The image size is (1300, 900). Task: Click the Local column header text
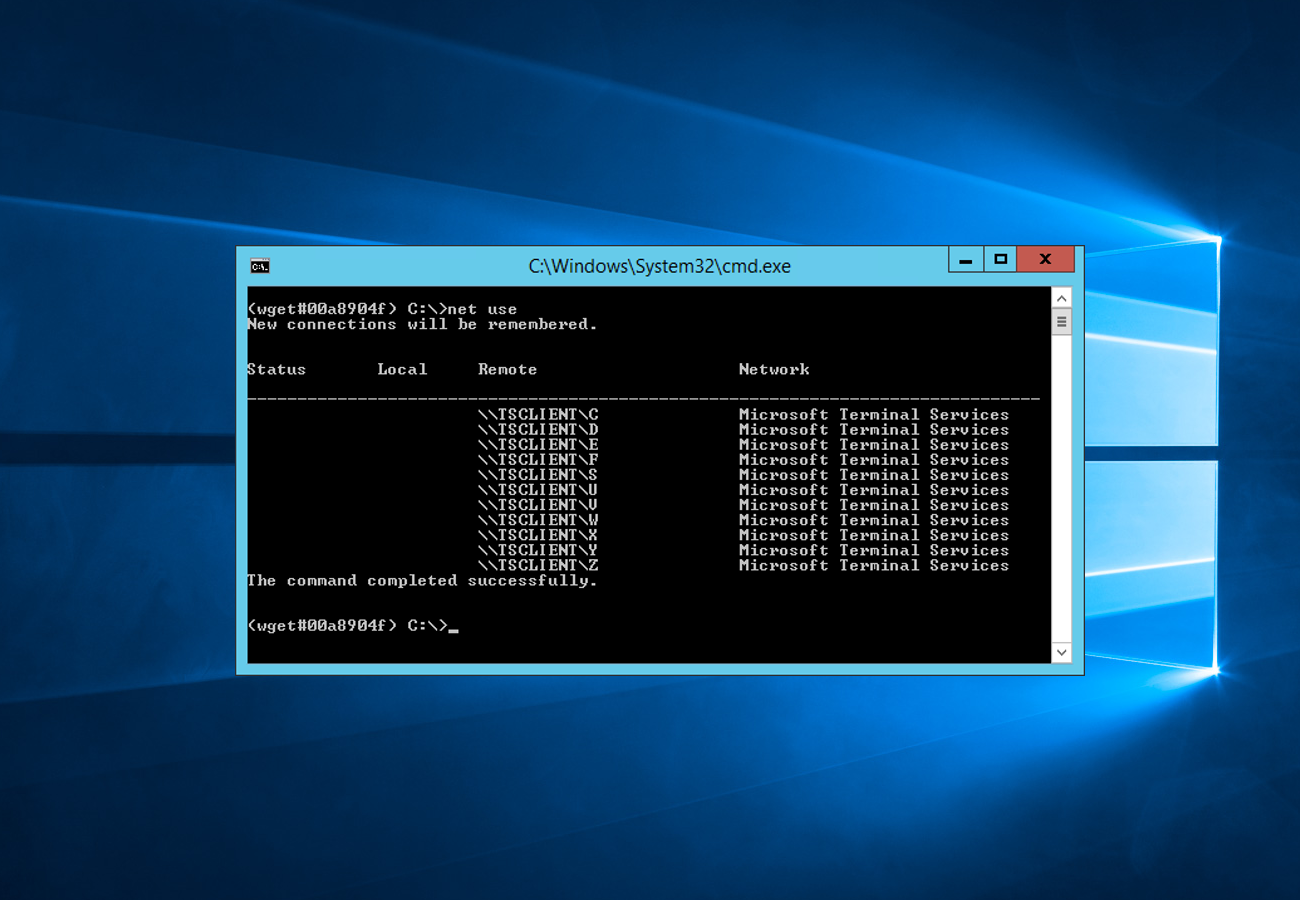(402, 369)
